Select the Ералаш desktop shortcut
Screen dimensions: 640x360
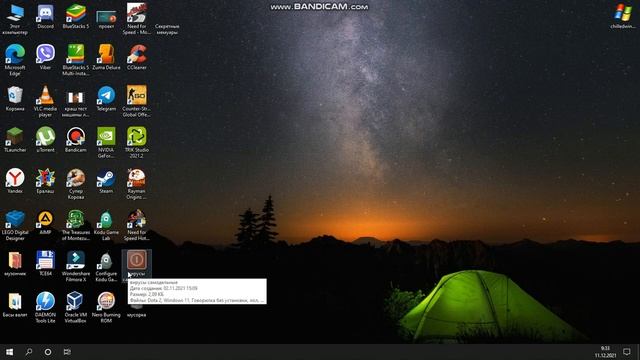45,181
